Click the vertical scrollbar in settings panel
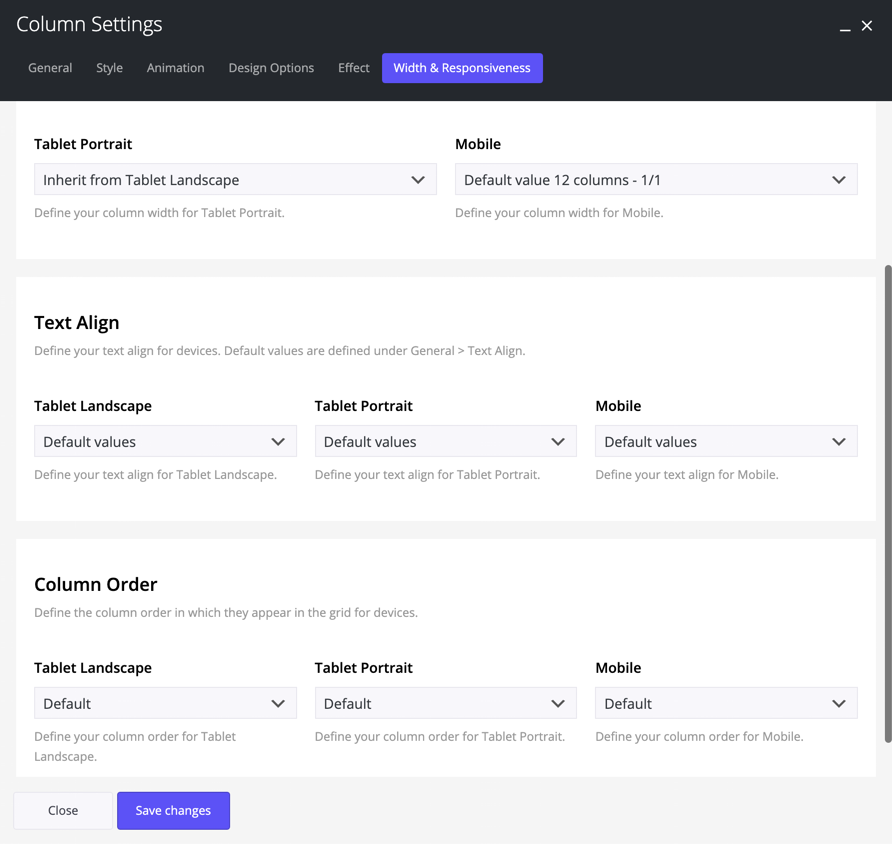Screen dimensions: 892x844 click(887, 500)
